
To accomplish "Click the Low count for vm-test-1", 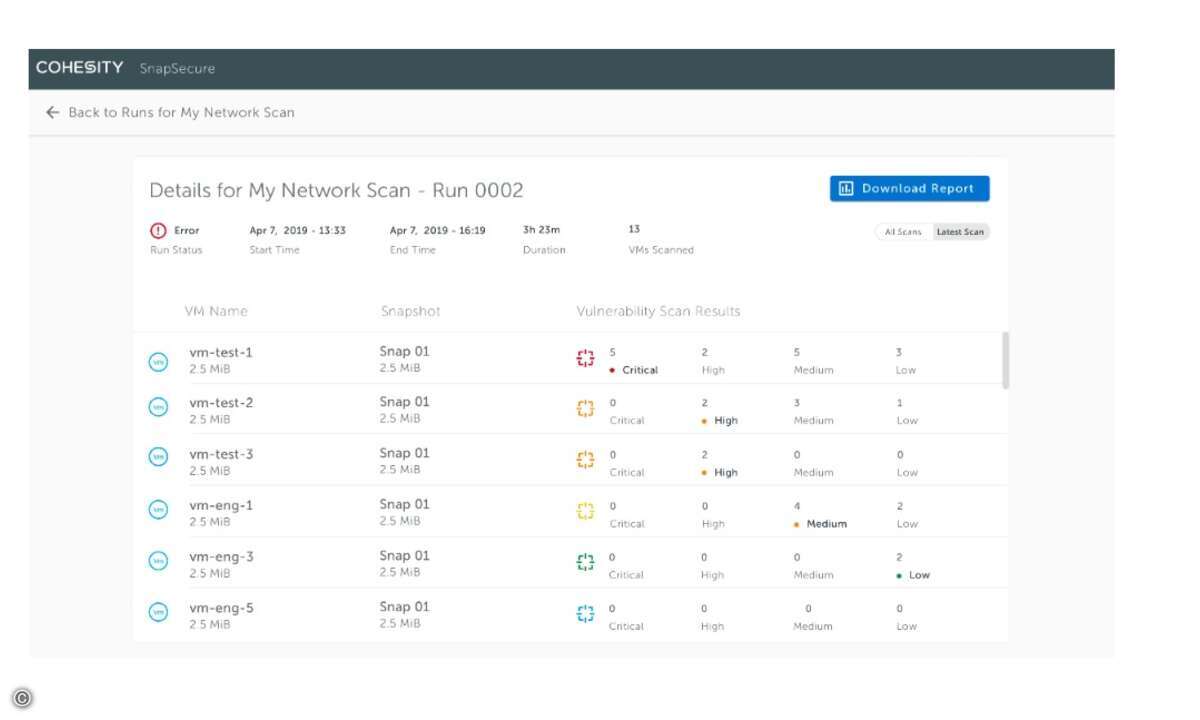I will [x=899, y=353].
